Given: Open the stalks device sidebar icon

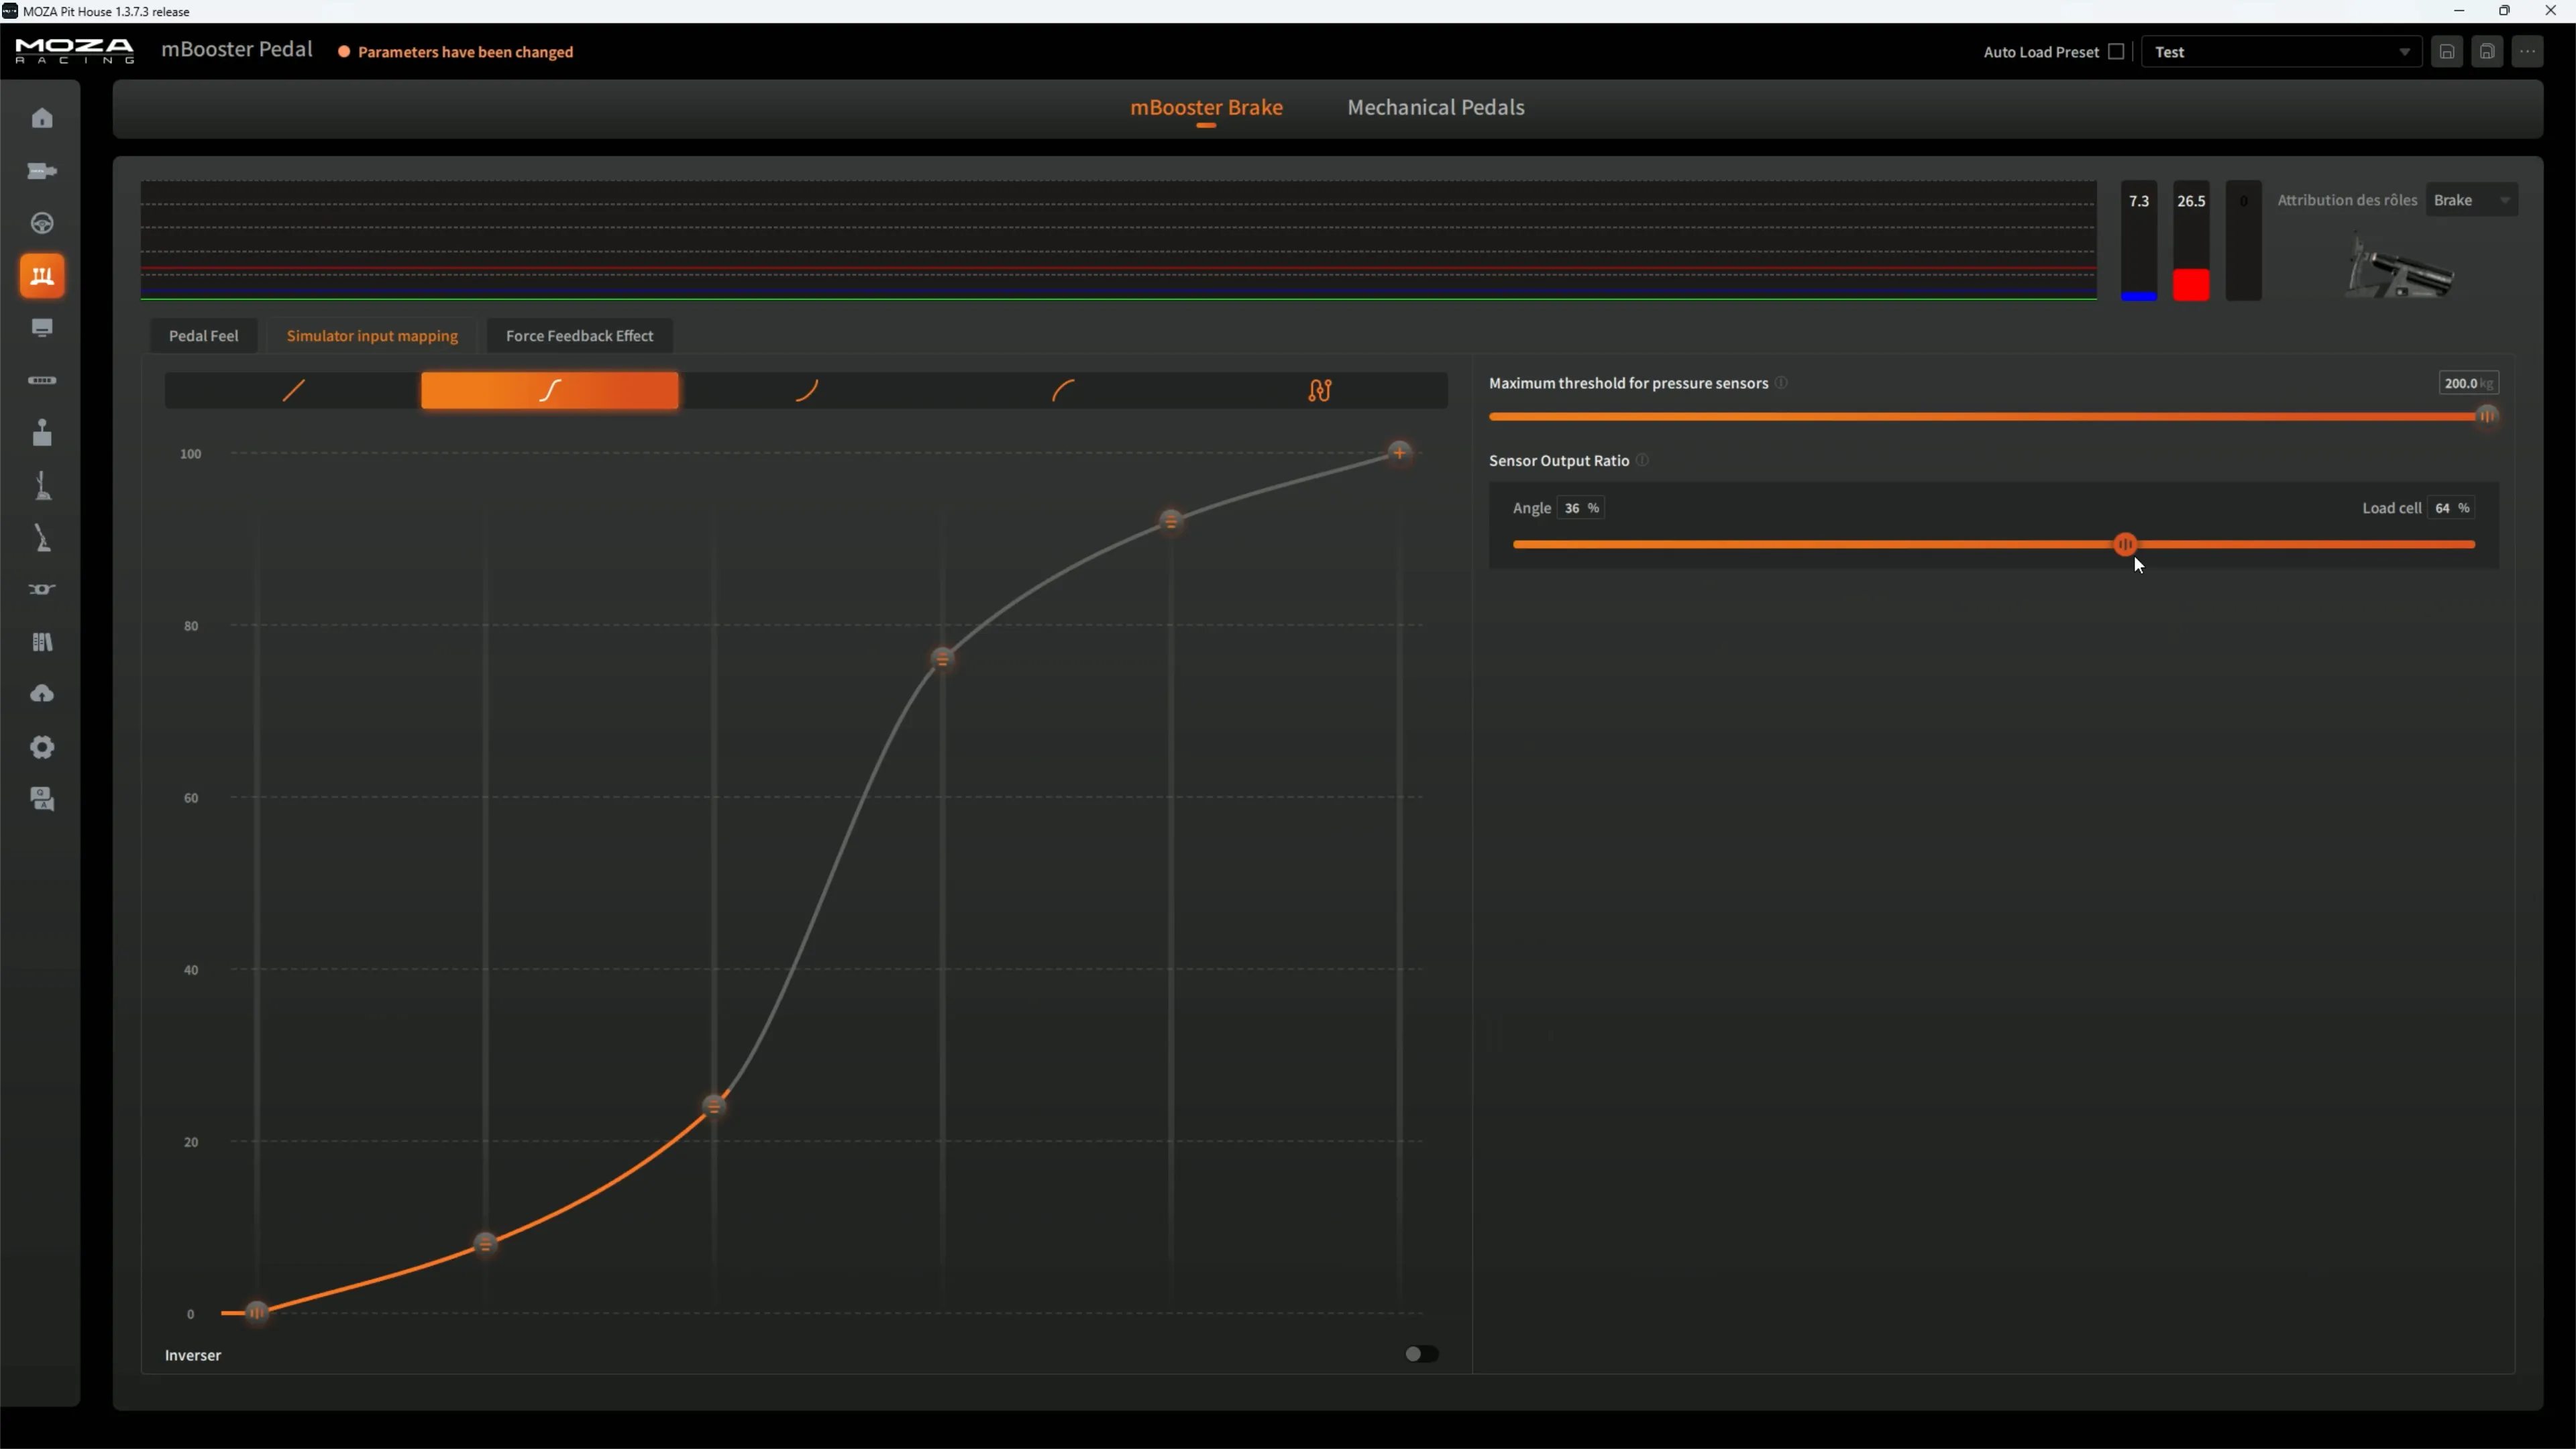Looking at the screenshot, I should point(42,589).
